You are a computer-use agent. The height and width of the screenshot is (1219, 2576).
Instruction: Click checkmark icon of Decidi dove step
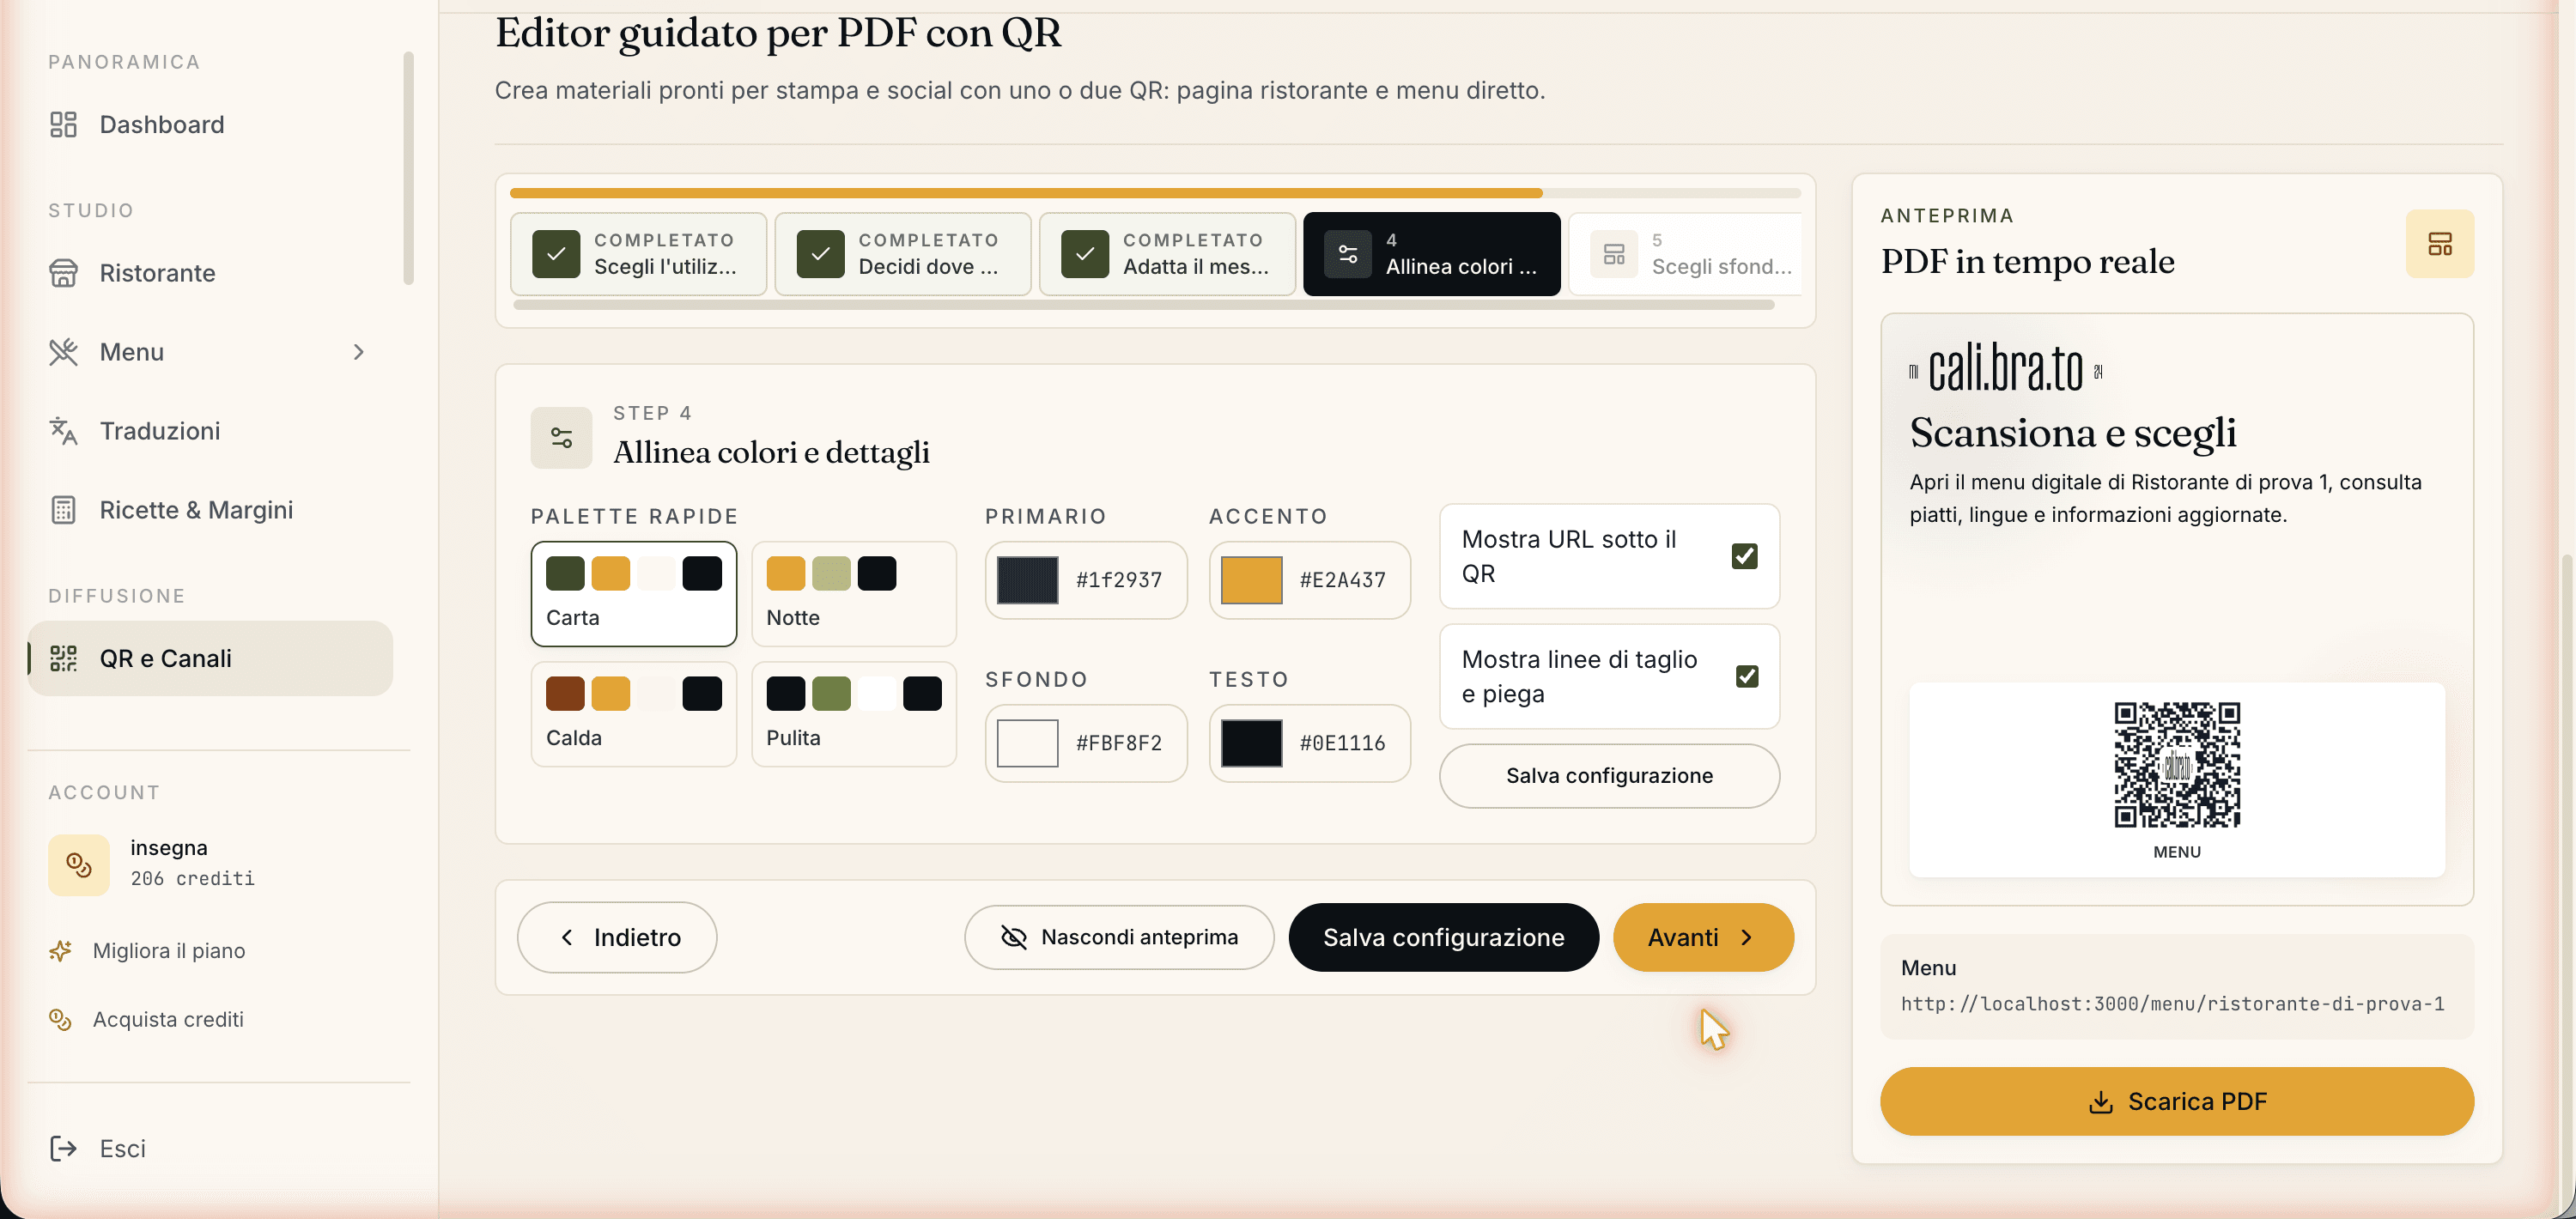tap(820, 254)
